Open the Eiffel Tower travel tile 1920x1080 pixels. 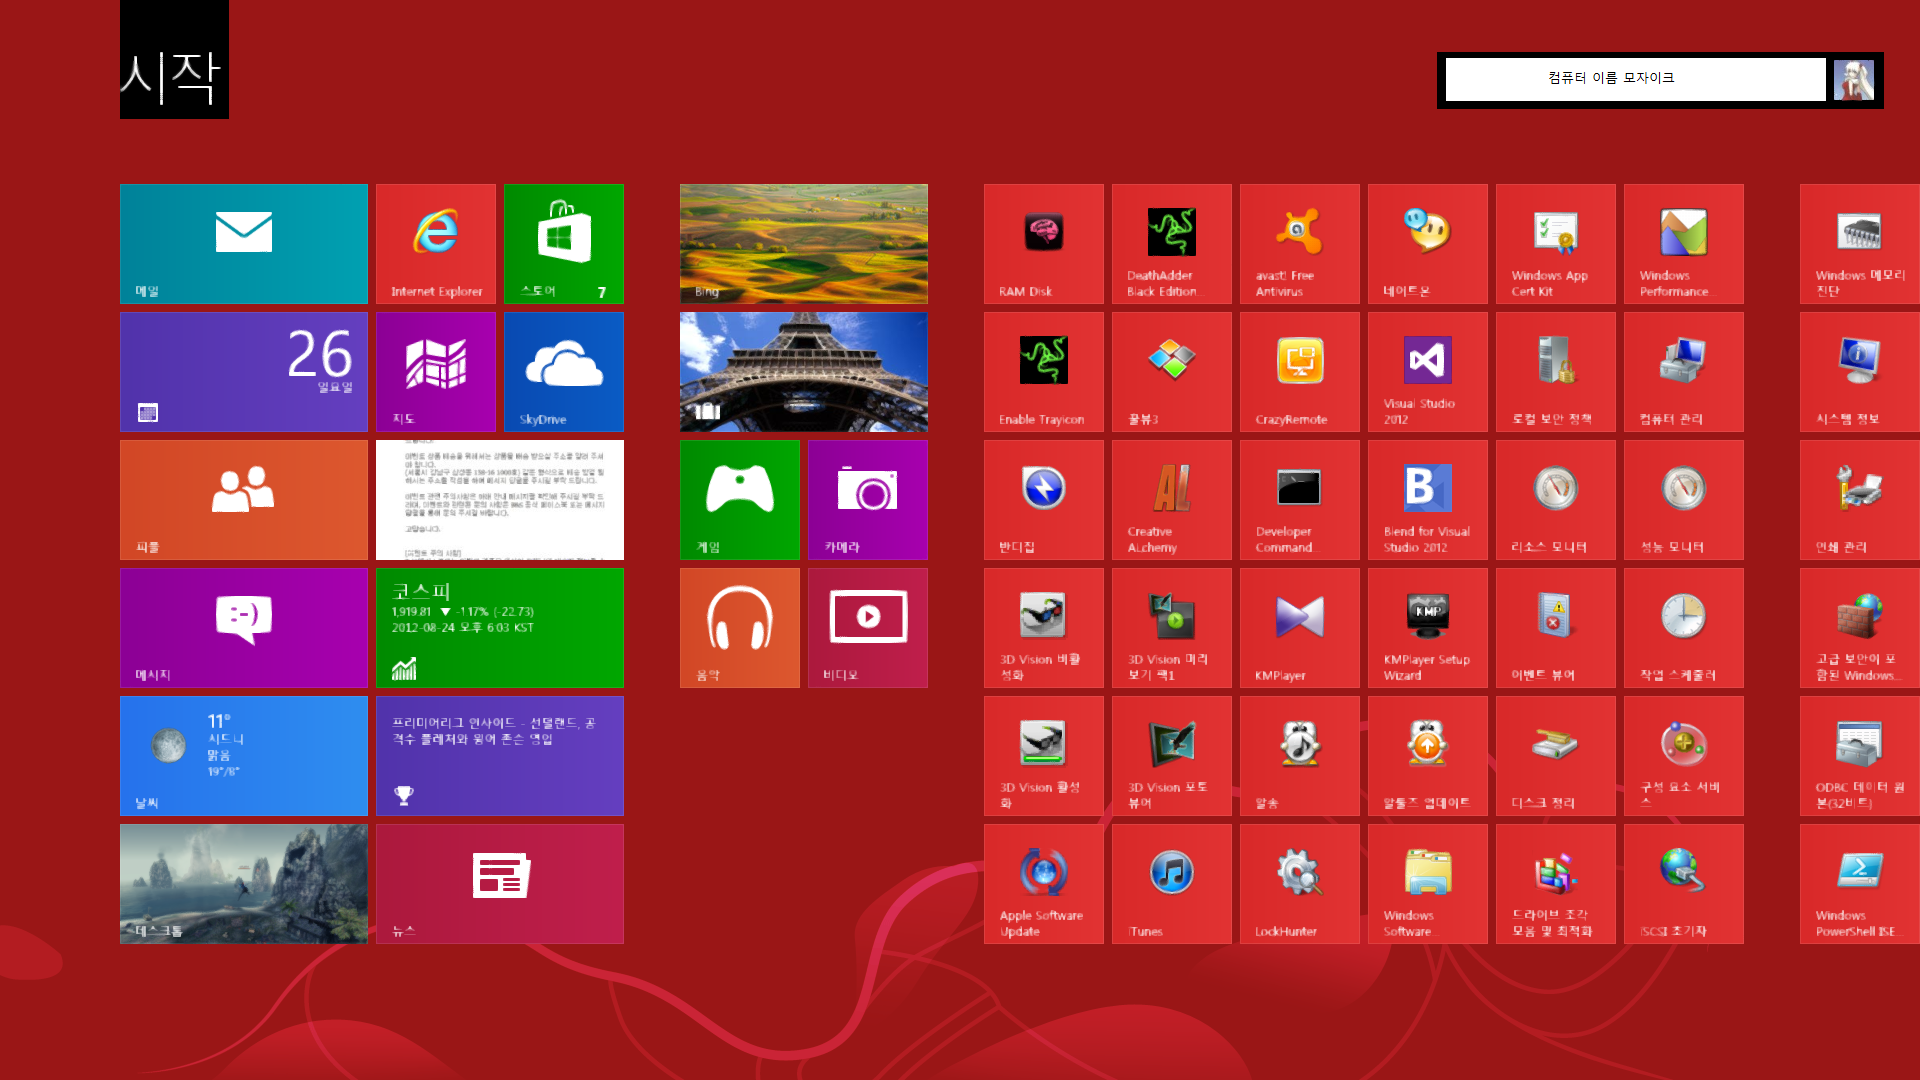pos(804,372)
